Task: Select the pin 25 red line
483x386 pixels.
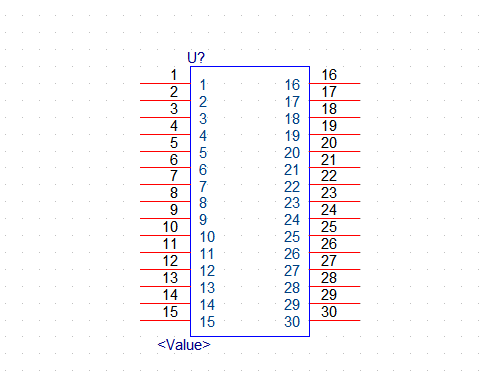Action: click(x=335, y=235)
